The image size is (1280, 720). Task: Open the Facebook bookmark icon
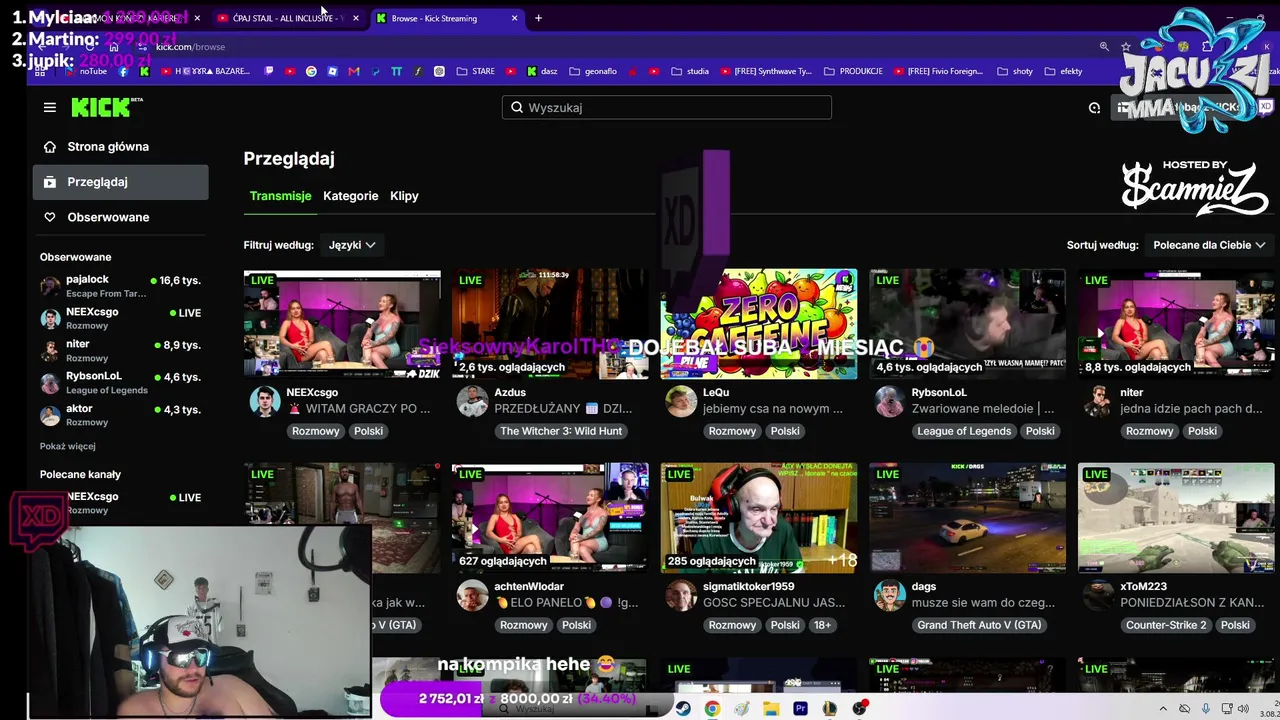point(123,71)
